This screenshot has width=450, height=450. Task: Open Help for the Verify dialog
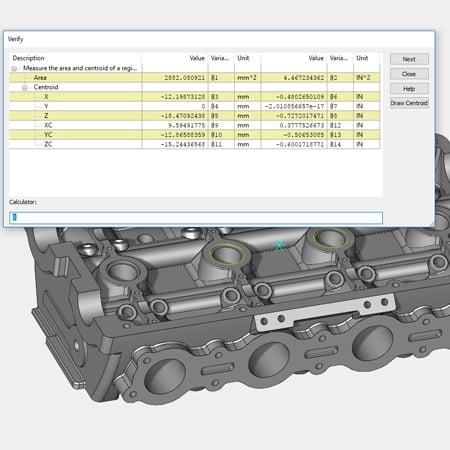(409, 89)
